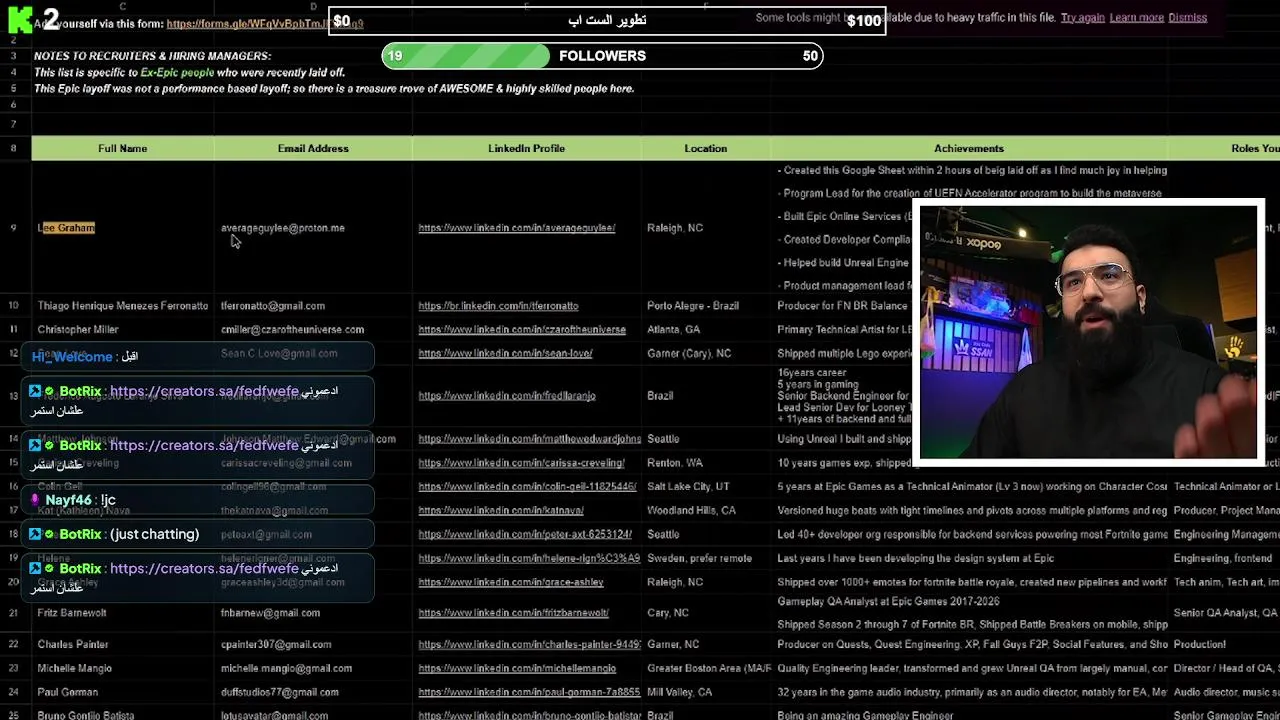The image size is (1280, 720).
Task: Open the linkedin.com/in/grace-ashley link
Action: click(x=510, y=582)
